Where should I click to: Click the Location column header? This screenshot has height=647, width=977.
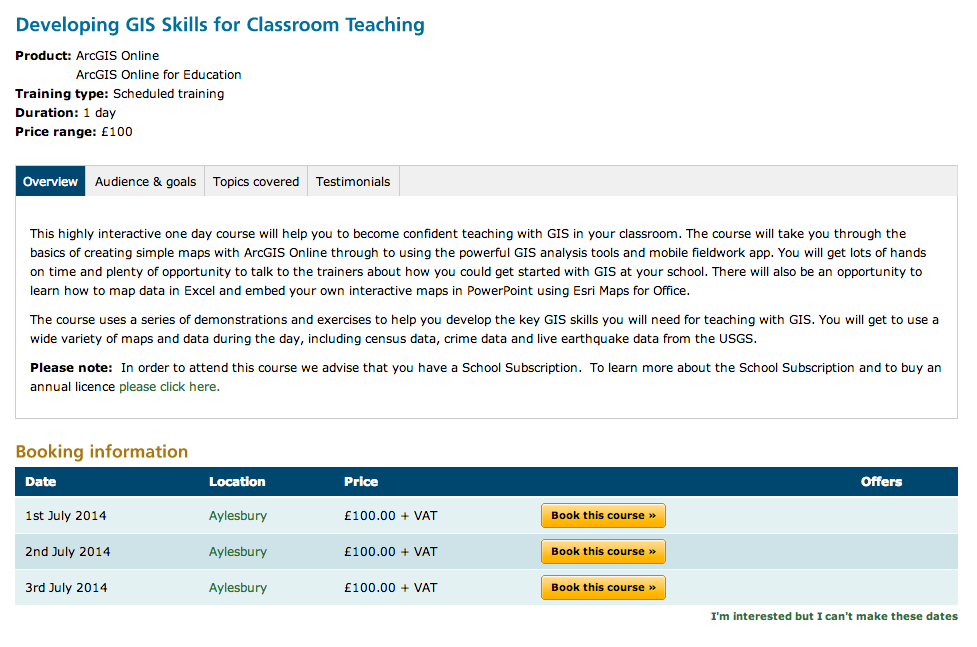point(237,482)
